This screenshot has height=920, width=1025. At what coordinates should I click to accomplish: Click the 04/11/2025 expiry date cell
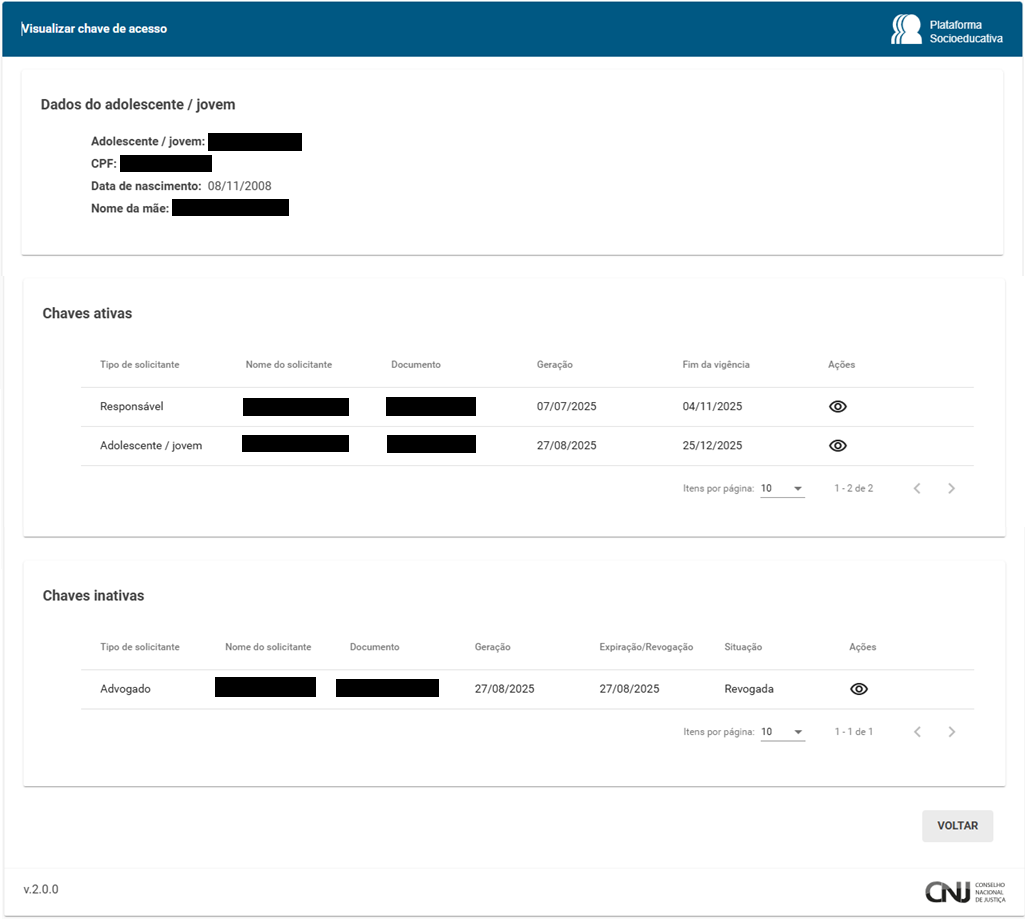click(712, 407)
